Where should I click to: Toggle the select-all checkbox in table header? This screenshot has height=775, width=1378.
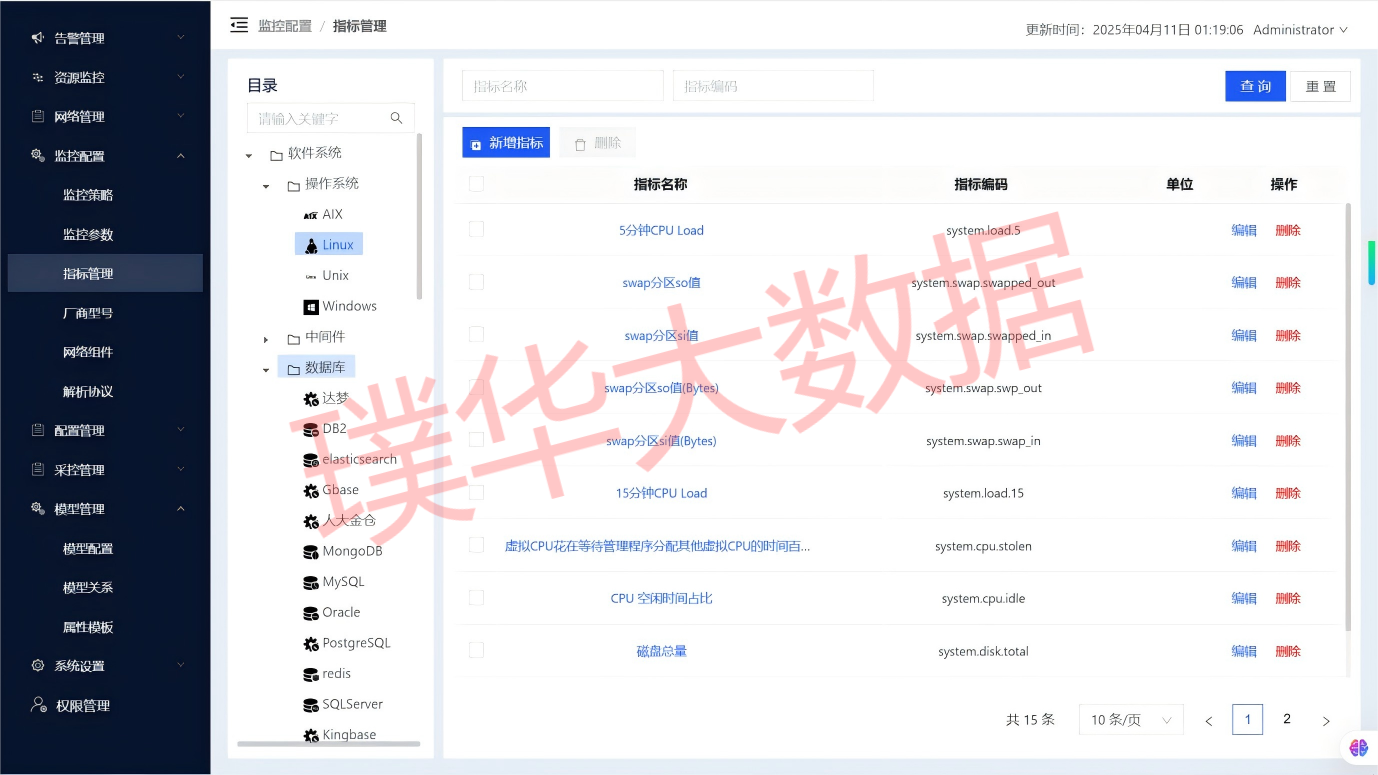(476, 184)
